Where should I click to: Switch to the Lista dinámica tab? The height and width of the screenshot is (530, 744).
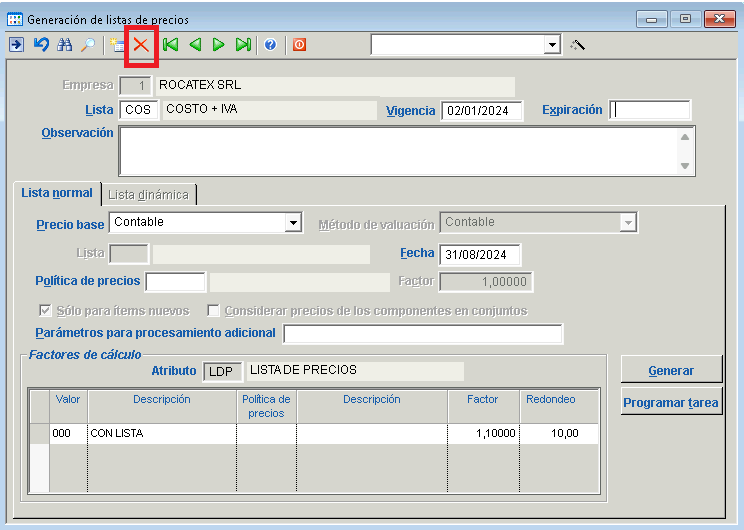148,194
